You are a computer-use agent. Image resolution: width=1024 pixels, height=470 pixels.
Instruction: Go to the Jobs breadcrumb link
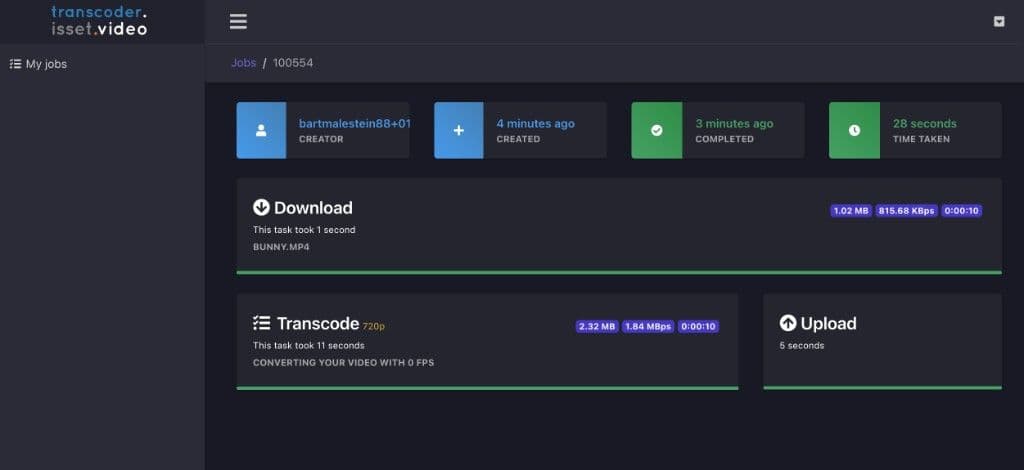coord(243,63)
